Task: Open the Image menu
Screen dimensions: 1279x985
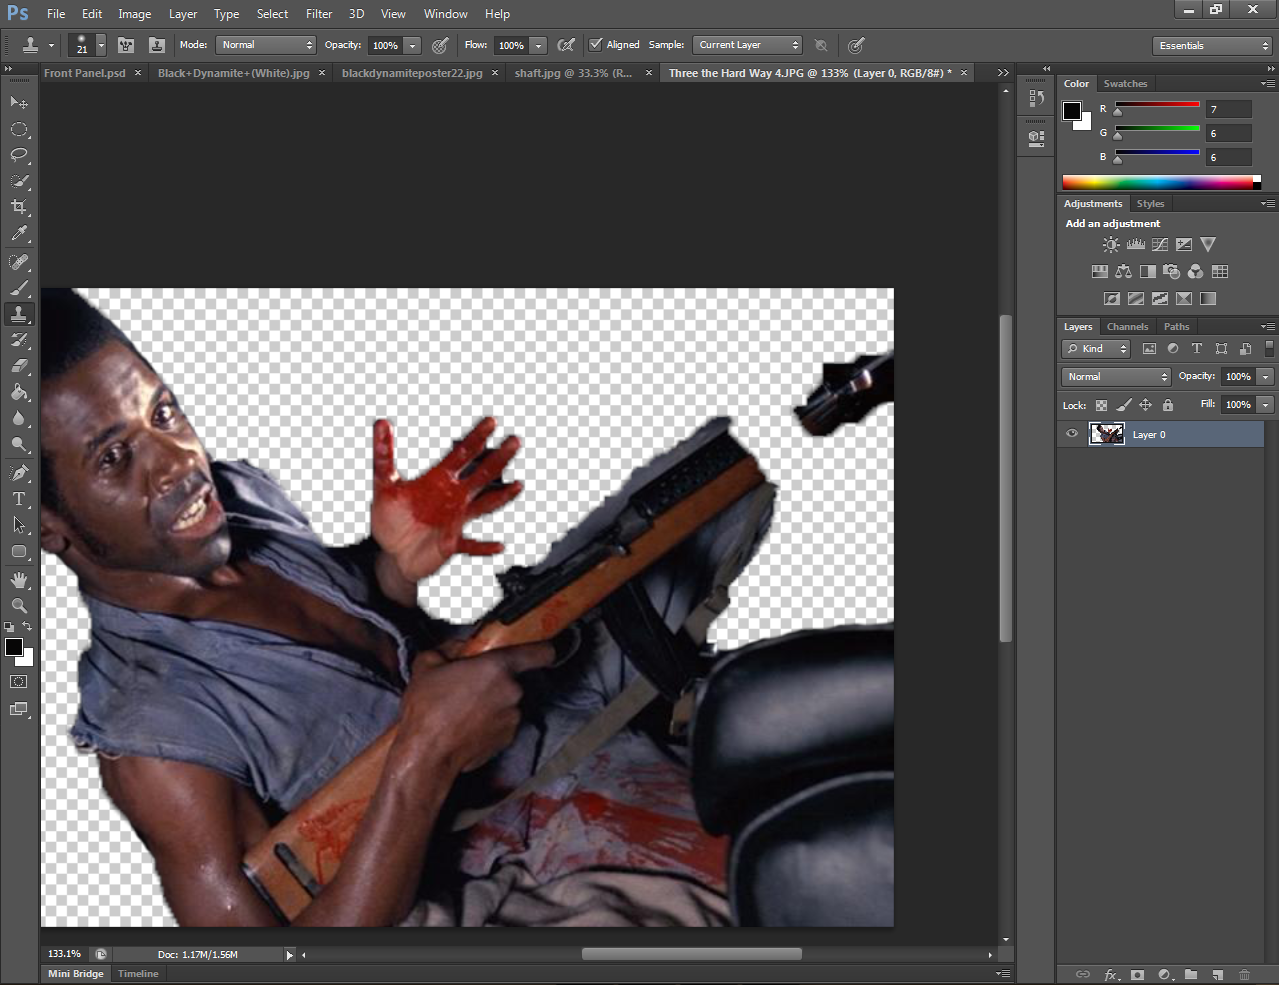Action: [x=135, y=14]
